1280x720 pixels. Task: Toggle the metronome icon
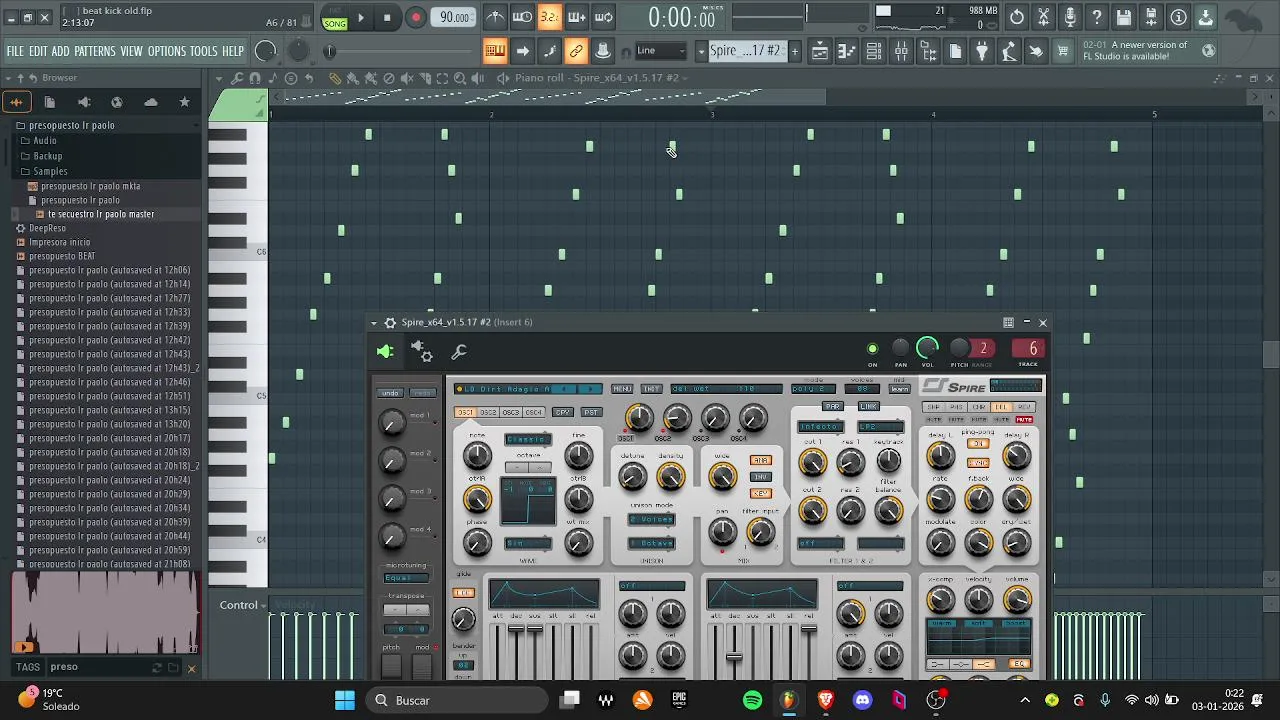[495, 17]
